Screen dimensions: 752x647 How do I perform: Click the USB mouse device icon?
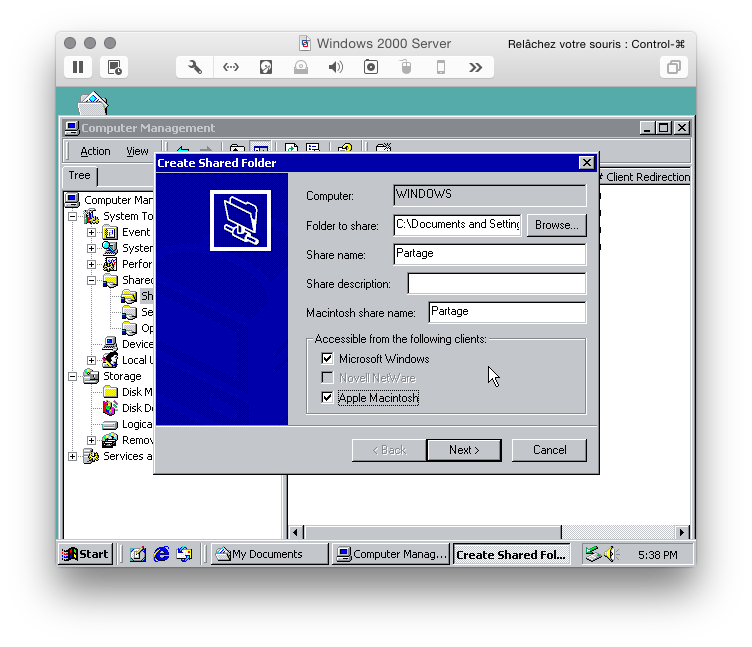coord(406,67)
